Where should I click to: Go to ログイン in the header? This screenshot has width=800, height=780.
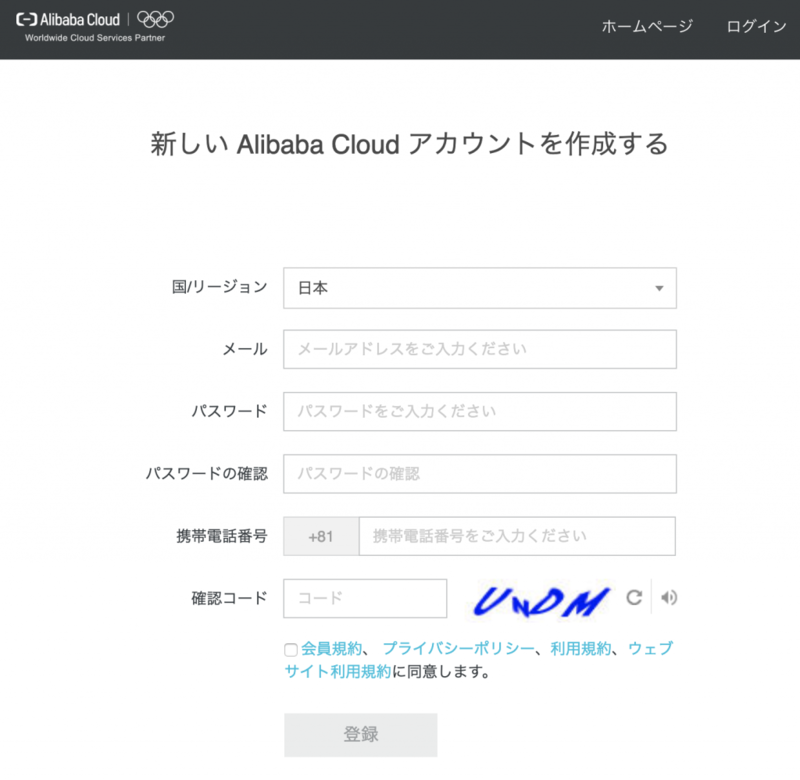[x=756, y=26]
